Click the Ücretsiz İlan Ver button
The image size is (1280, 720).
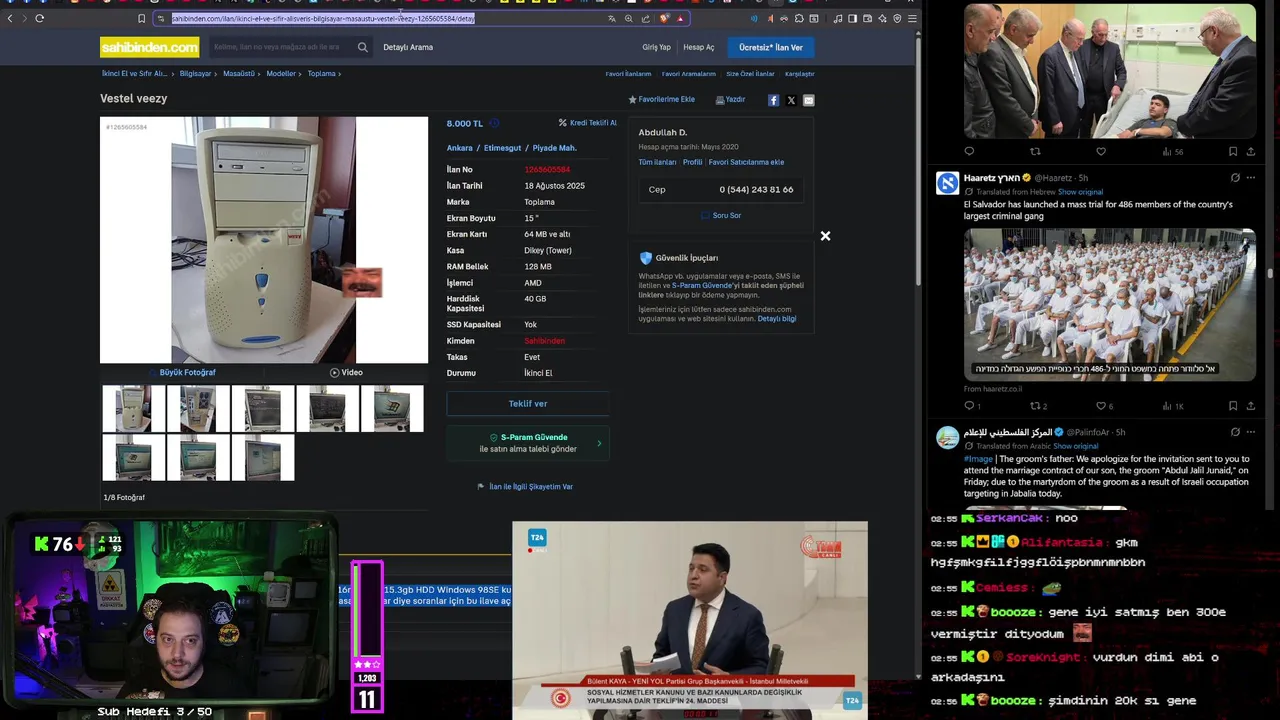[x=770, y=47]
